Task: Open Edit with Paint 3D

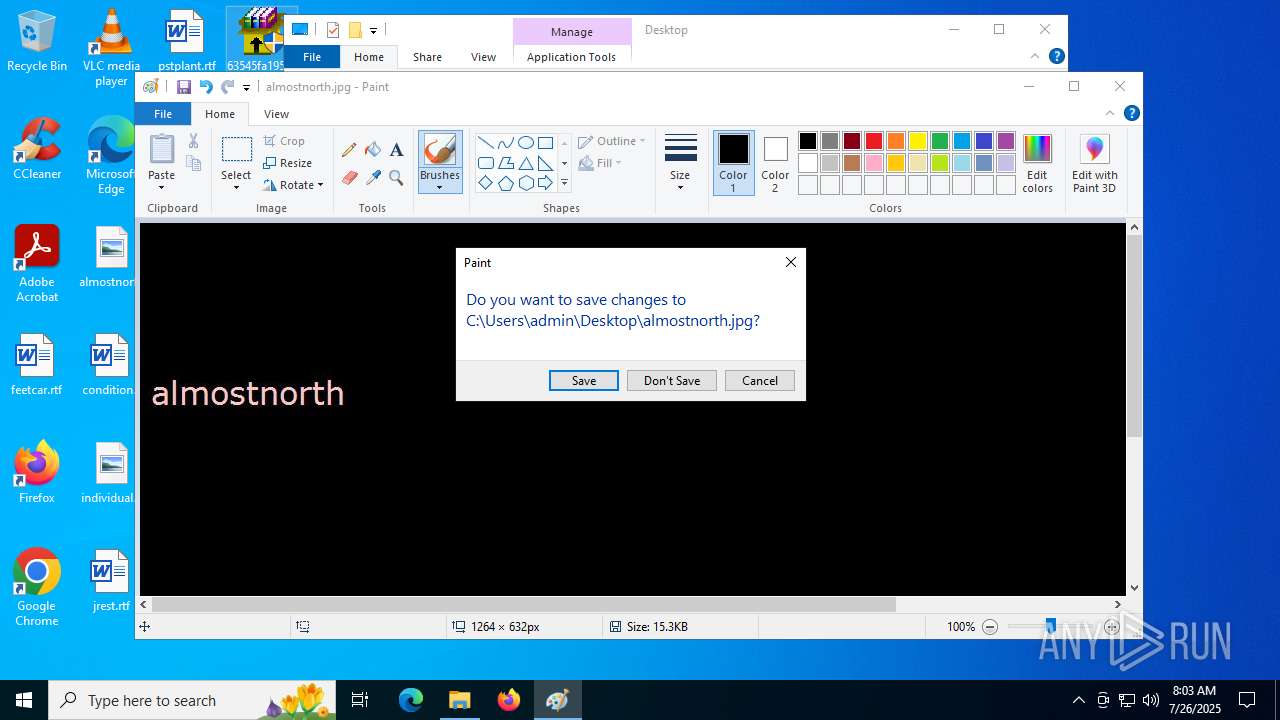Action: pyautogui.click(x=1095, y=164)
